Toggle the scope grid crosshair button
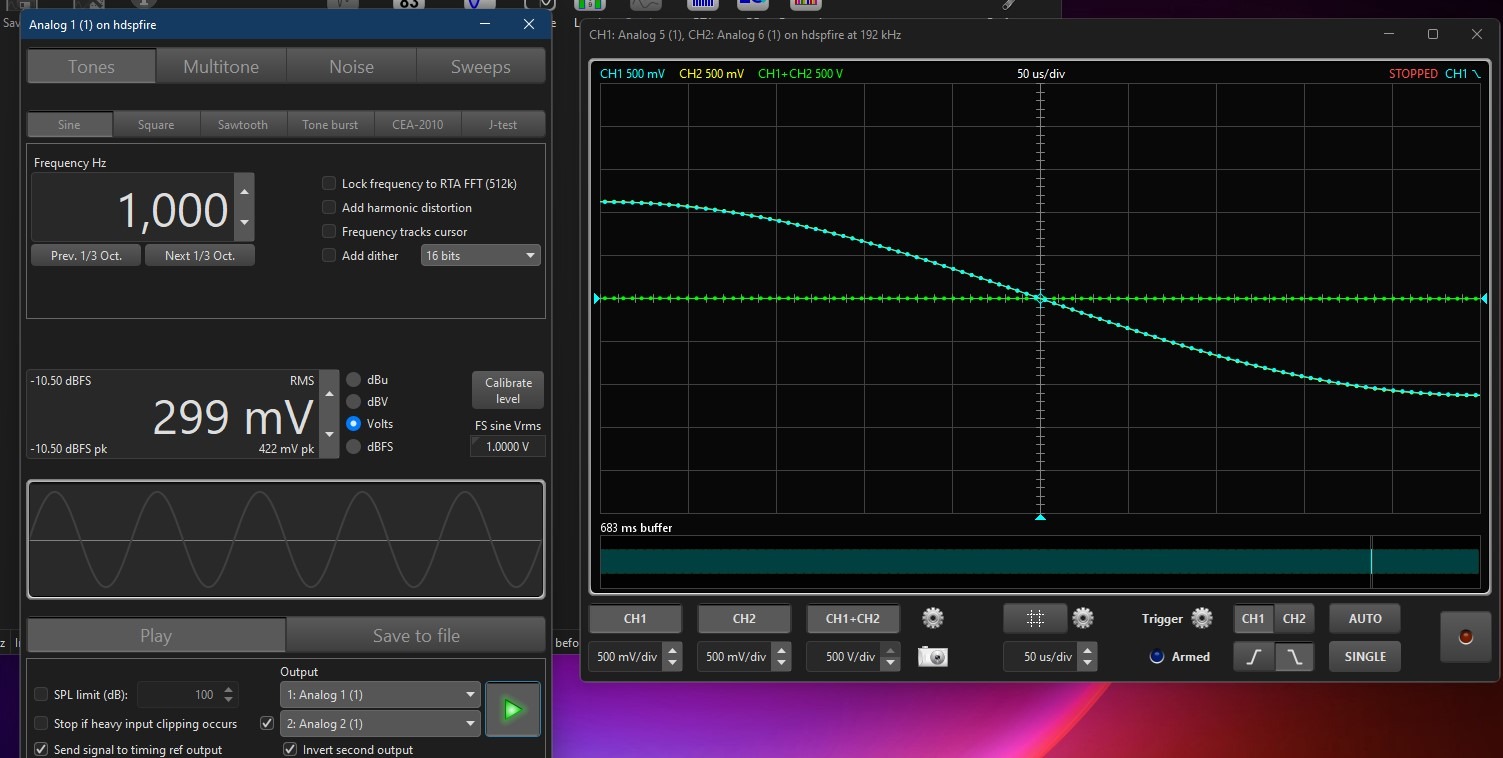The width and height of the screenshot is (1503, 758). (x=1035, y=619)
